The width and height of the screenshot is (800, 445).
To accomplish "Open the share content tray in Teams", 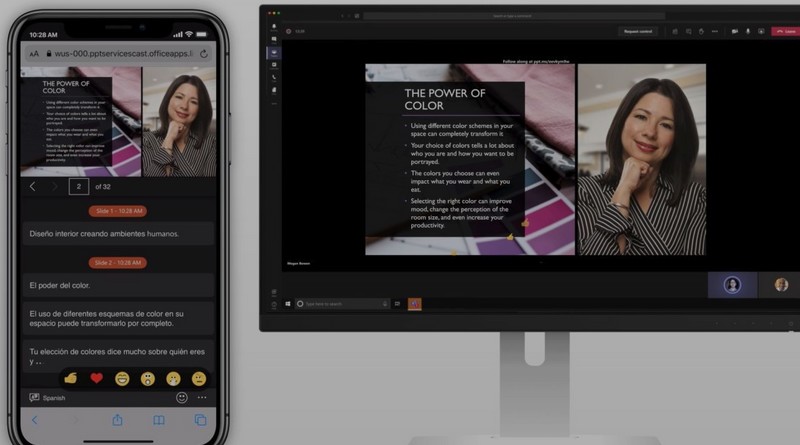I will 761,31.
